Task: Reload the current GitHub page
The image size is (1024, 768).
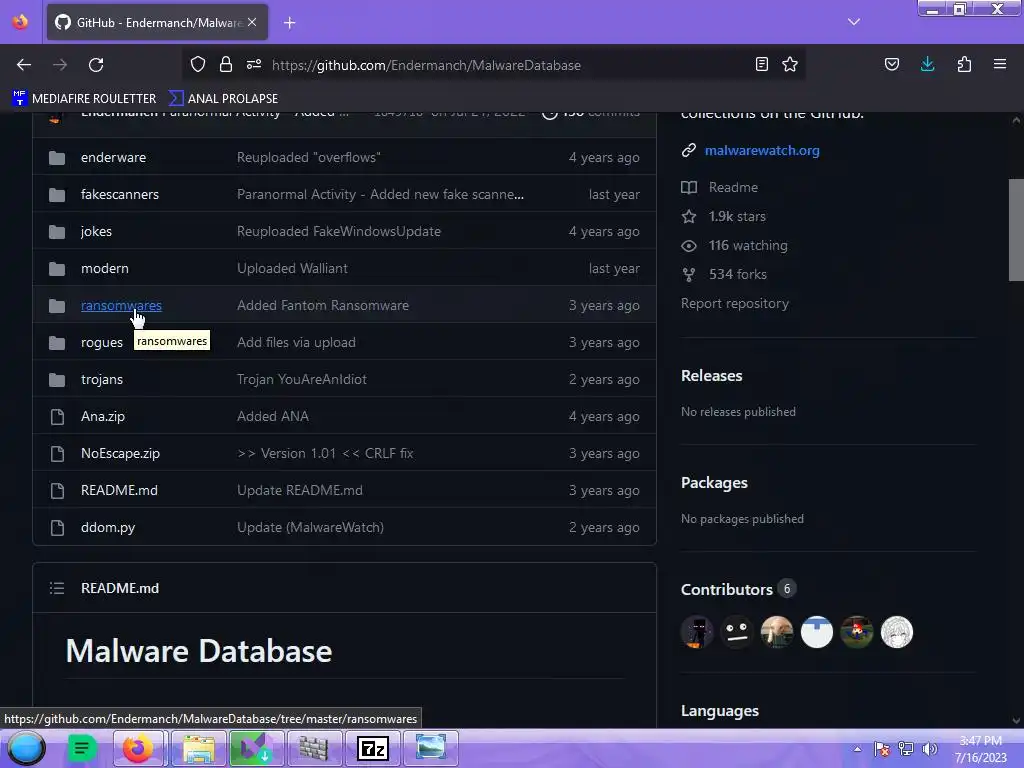Action: click(x=96, y=65)
